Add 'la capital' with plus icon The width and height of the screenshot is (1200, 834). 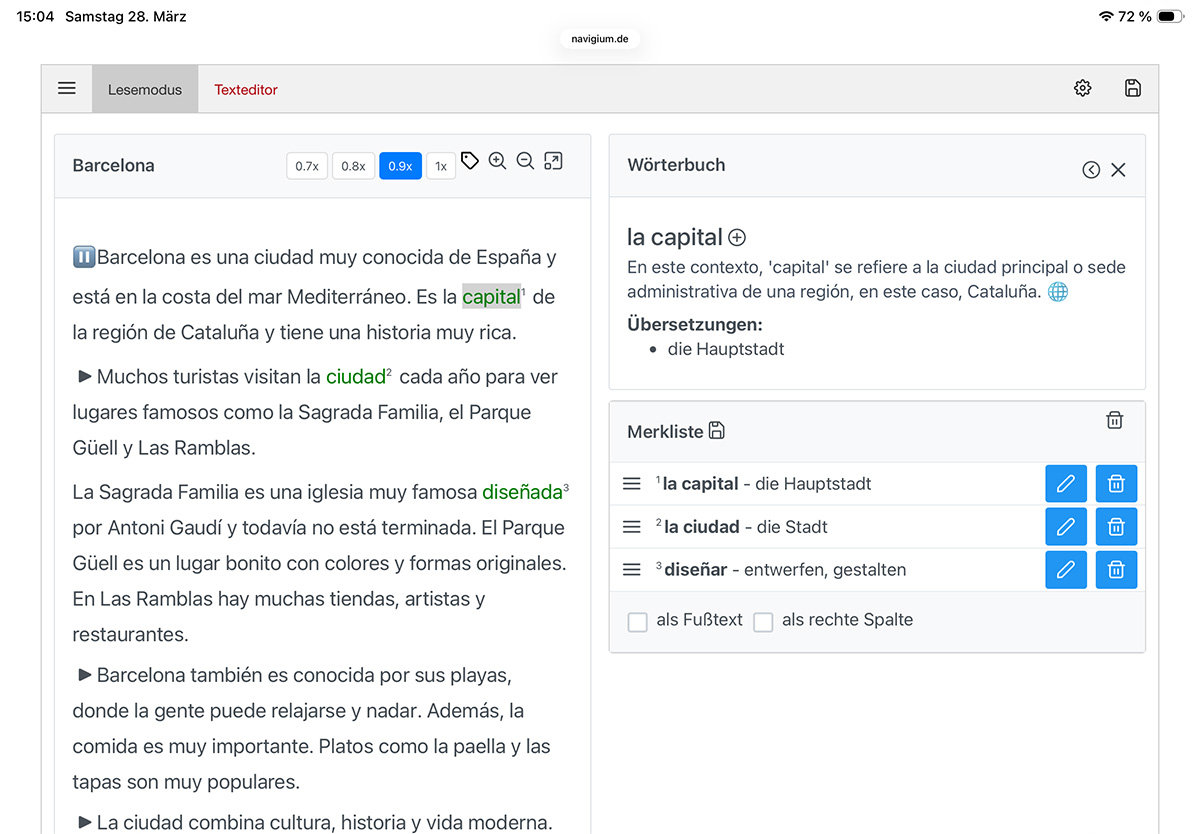pyautogui.click(x=737, y=238)
